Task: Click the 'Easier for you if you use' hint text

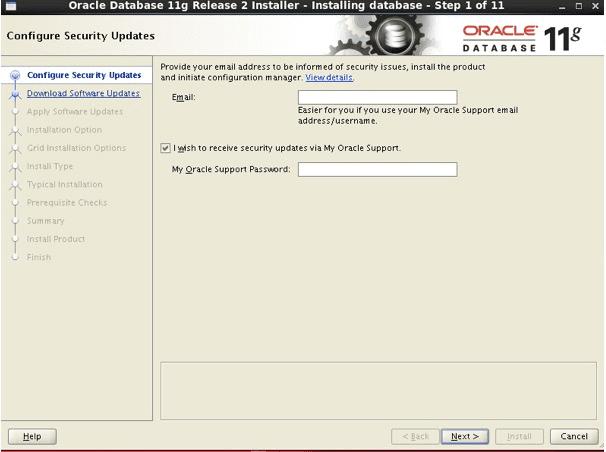Action: [x=408, y=116]
